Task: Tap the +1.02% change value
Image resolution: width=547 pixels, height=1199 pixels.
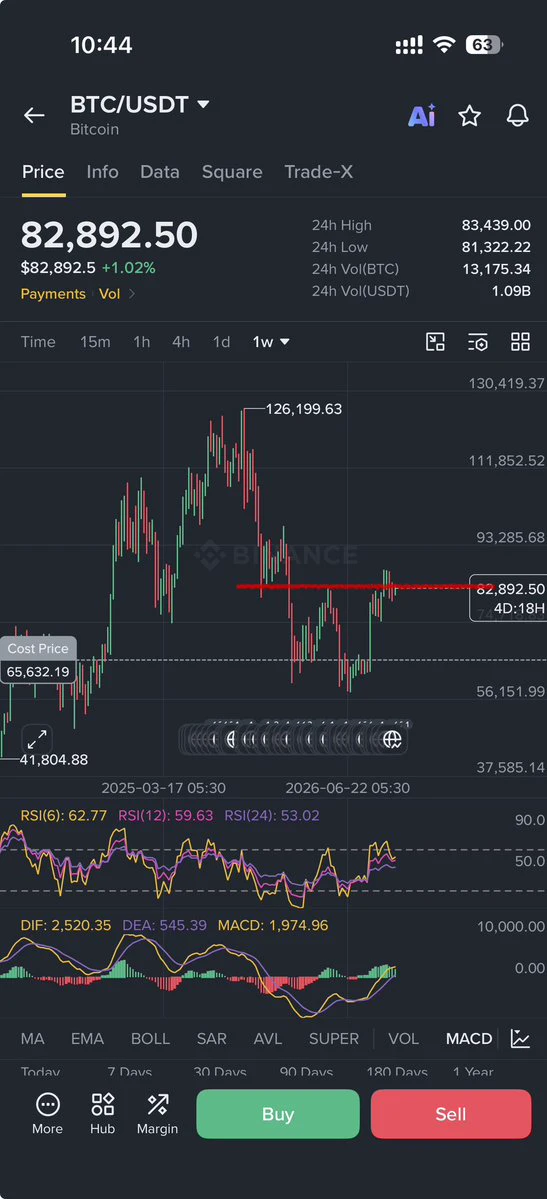Action: 129,268
